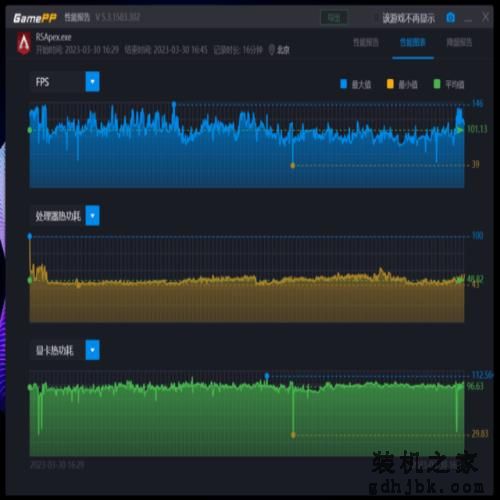Click the CPU power chart maximum marker

[30, 236]
